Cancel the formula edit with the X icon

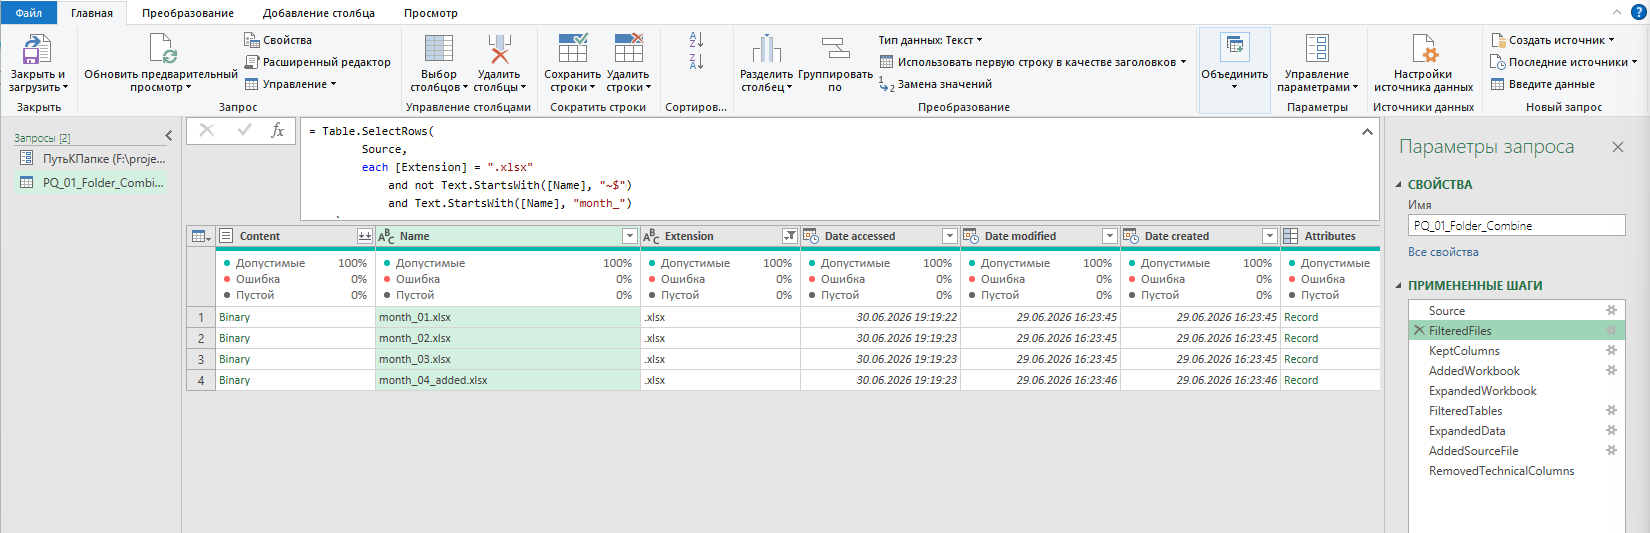[207, 130]
